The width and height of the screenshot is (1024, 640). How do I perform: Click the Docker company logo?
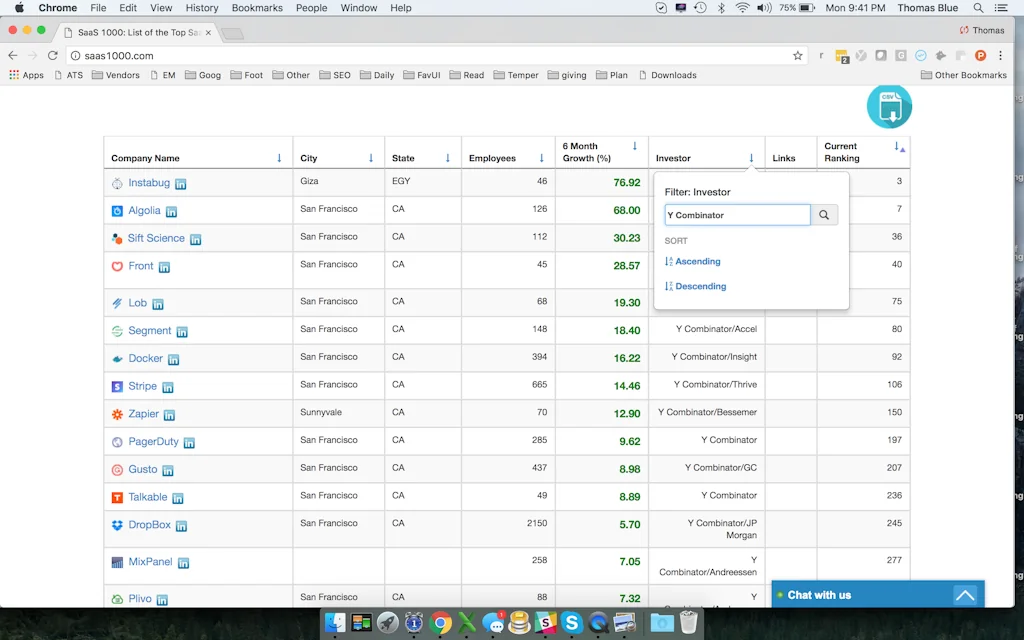(120, 358)
